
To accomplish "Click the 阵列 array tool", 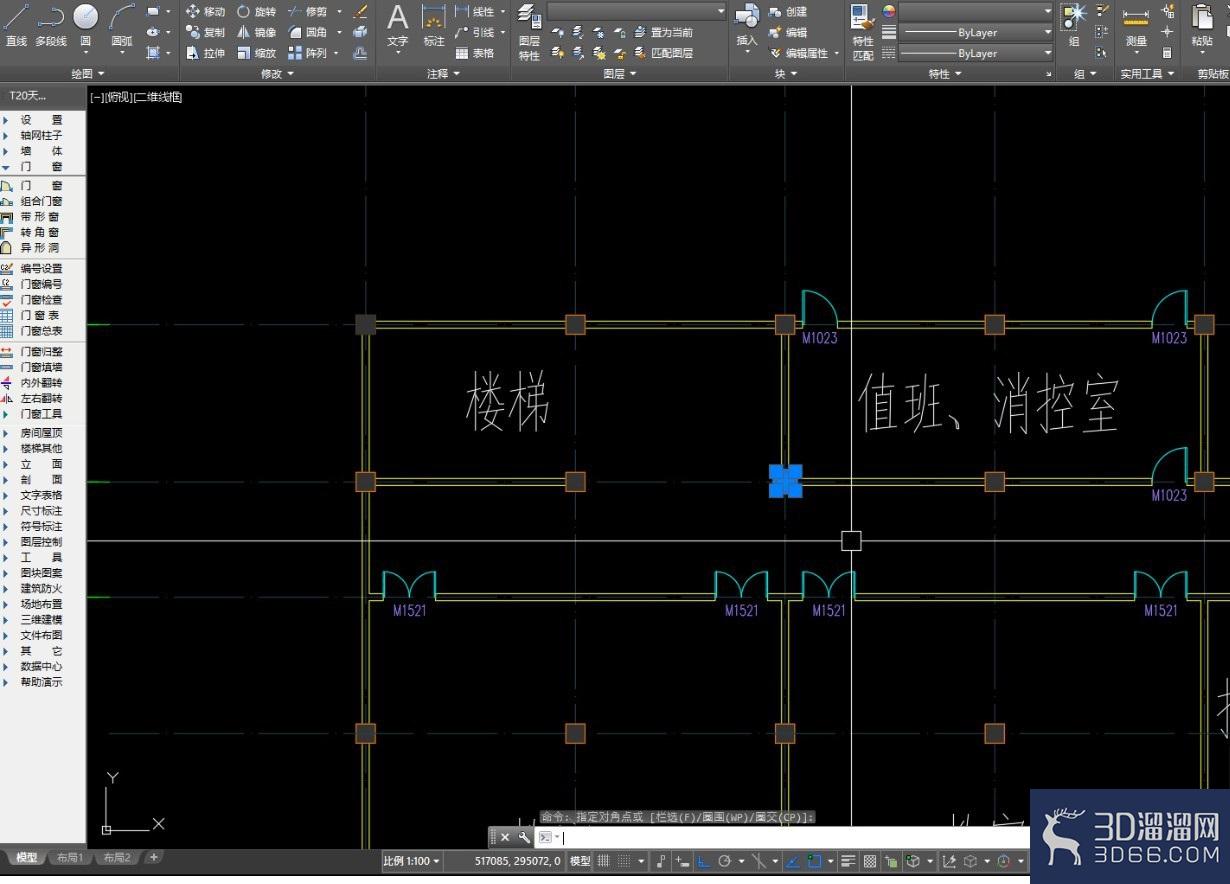I will [x=307, y=53].
